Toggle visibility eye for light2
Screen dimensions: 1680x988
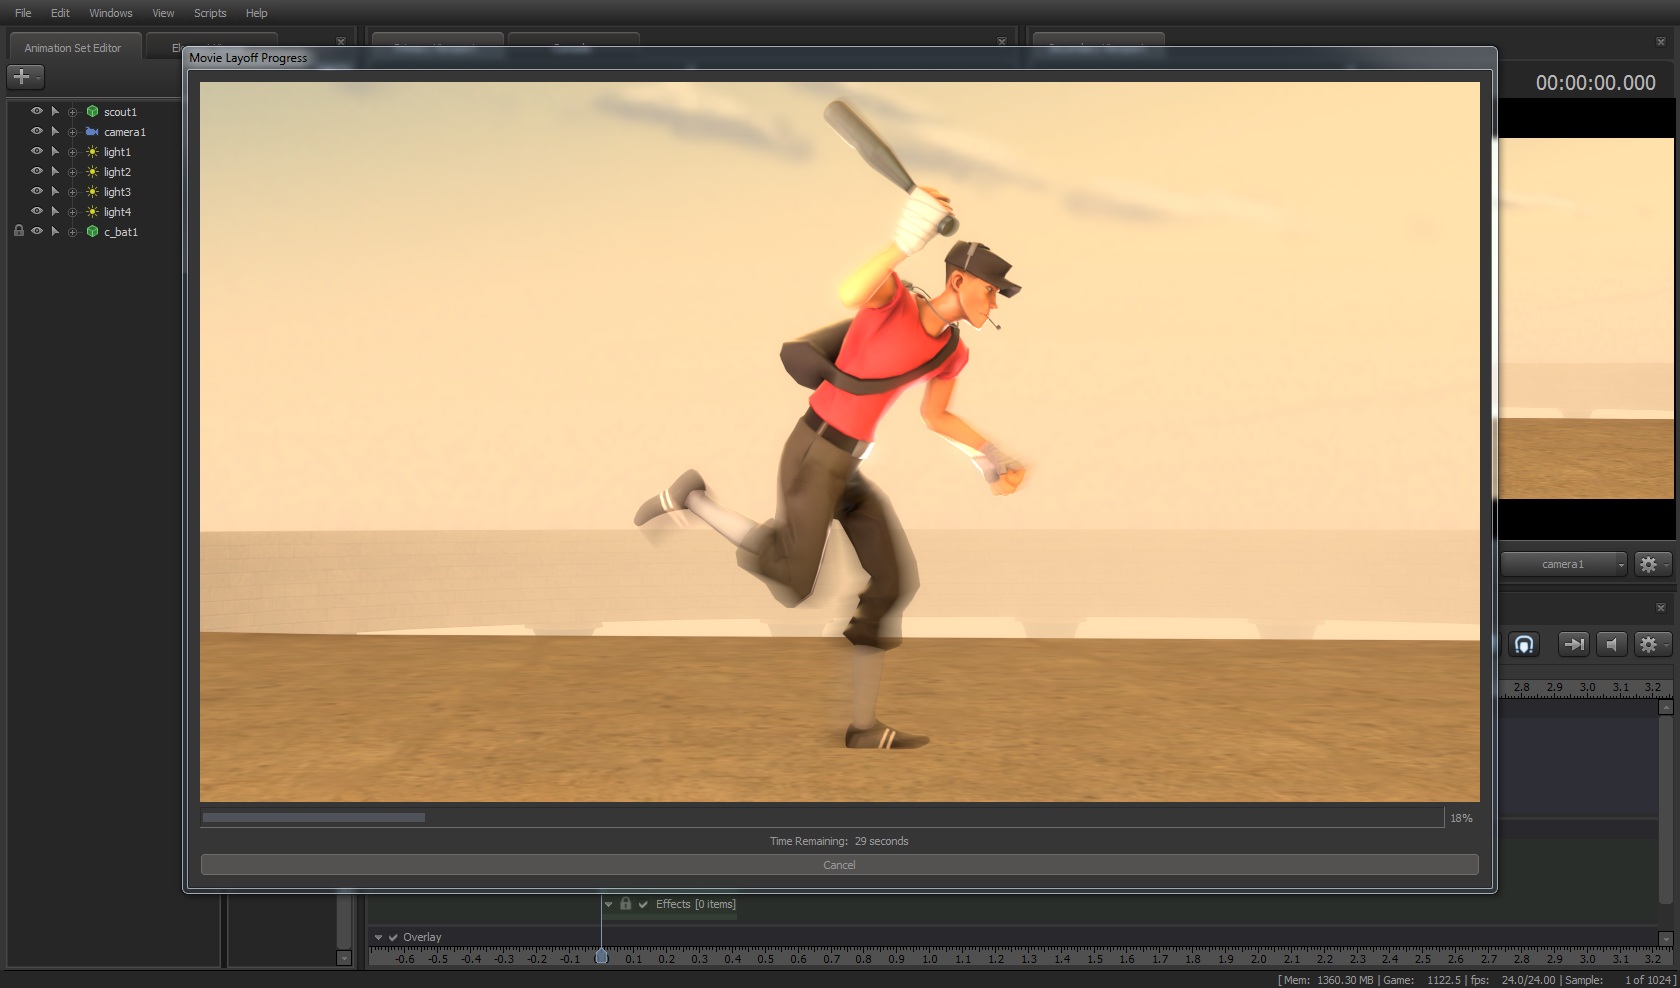(x=37, y=171)
